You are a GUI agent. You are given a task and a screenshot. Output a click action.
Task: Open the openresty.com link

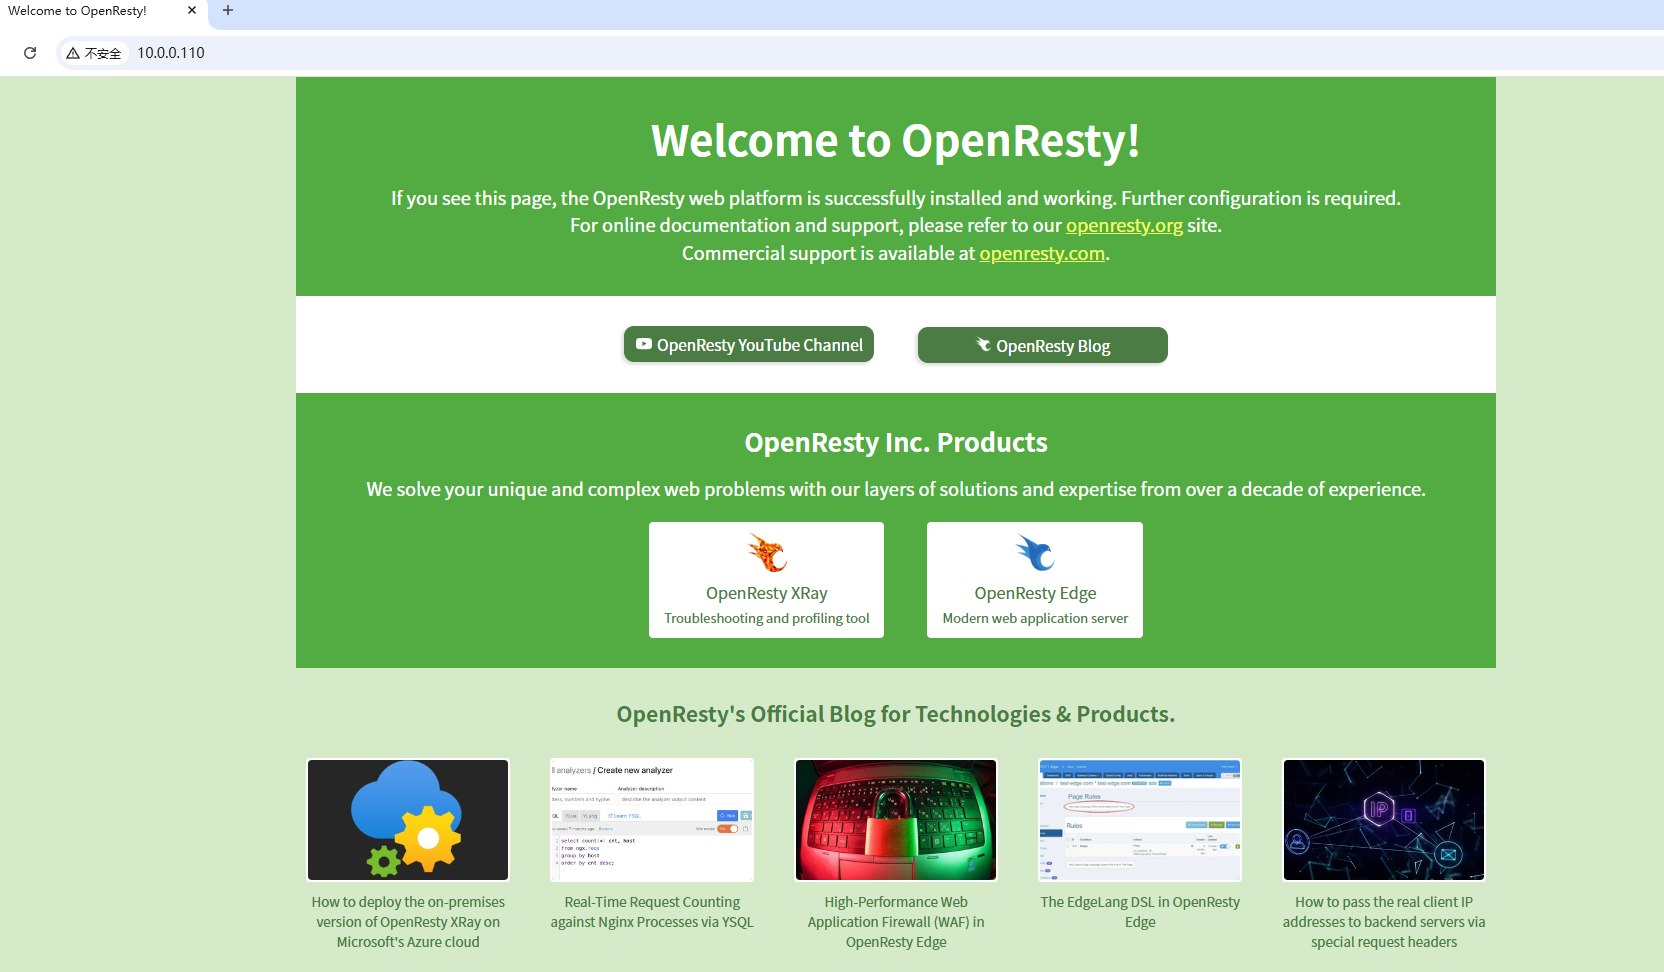(1042, 254)
